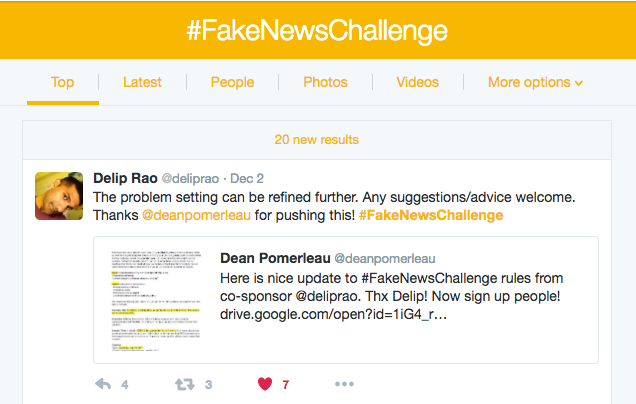This screenshot has height=404, width=636.
Task: Expand the More options dropdown
Action: [x=535, y=82]
